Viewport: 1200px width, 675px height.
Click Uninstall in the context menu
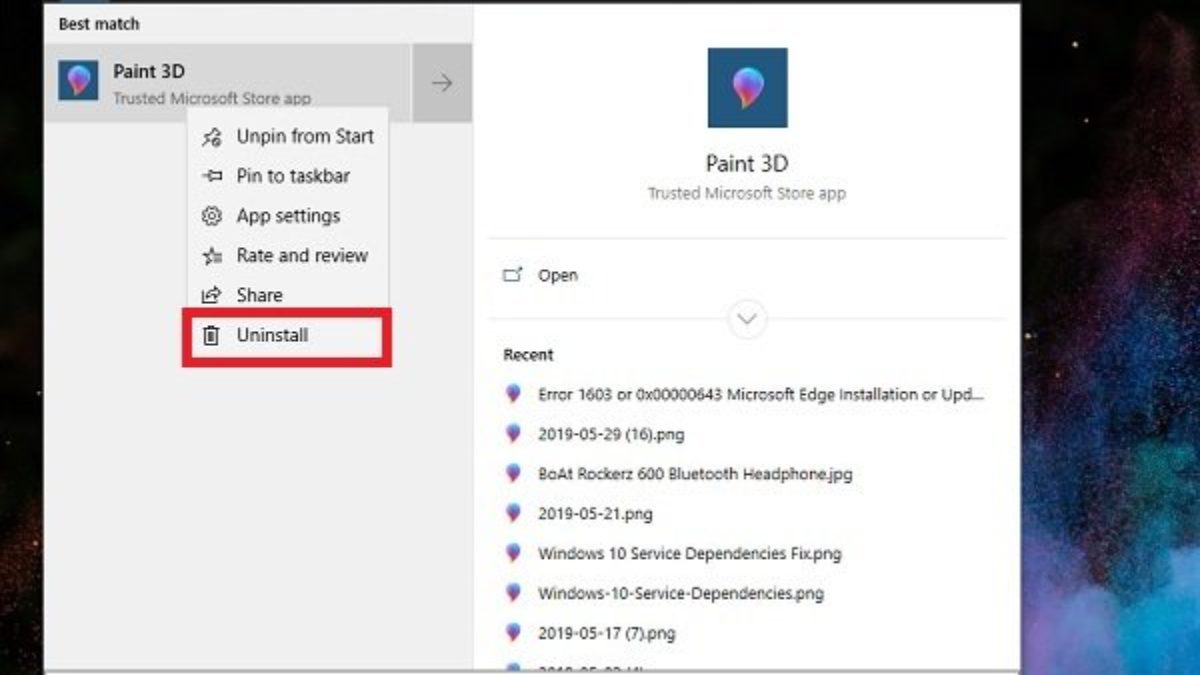coord(288,336)
